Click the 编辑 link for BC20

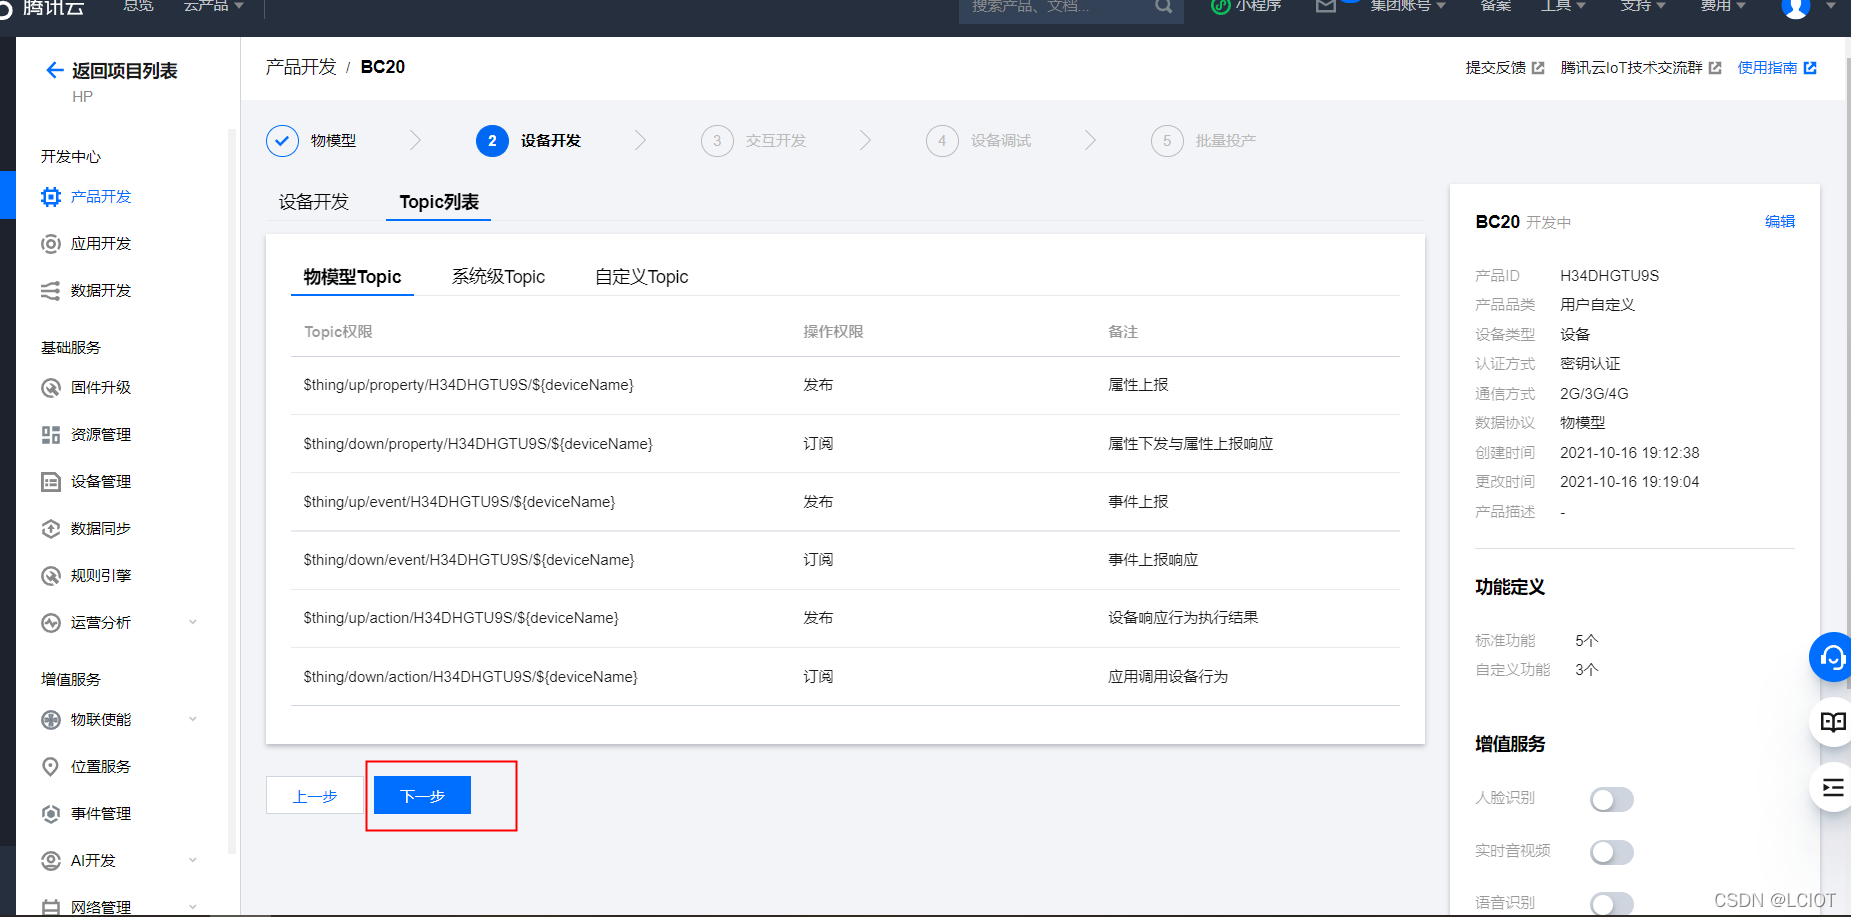(x=1780, y=222)
